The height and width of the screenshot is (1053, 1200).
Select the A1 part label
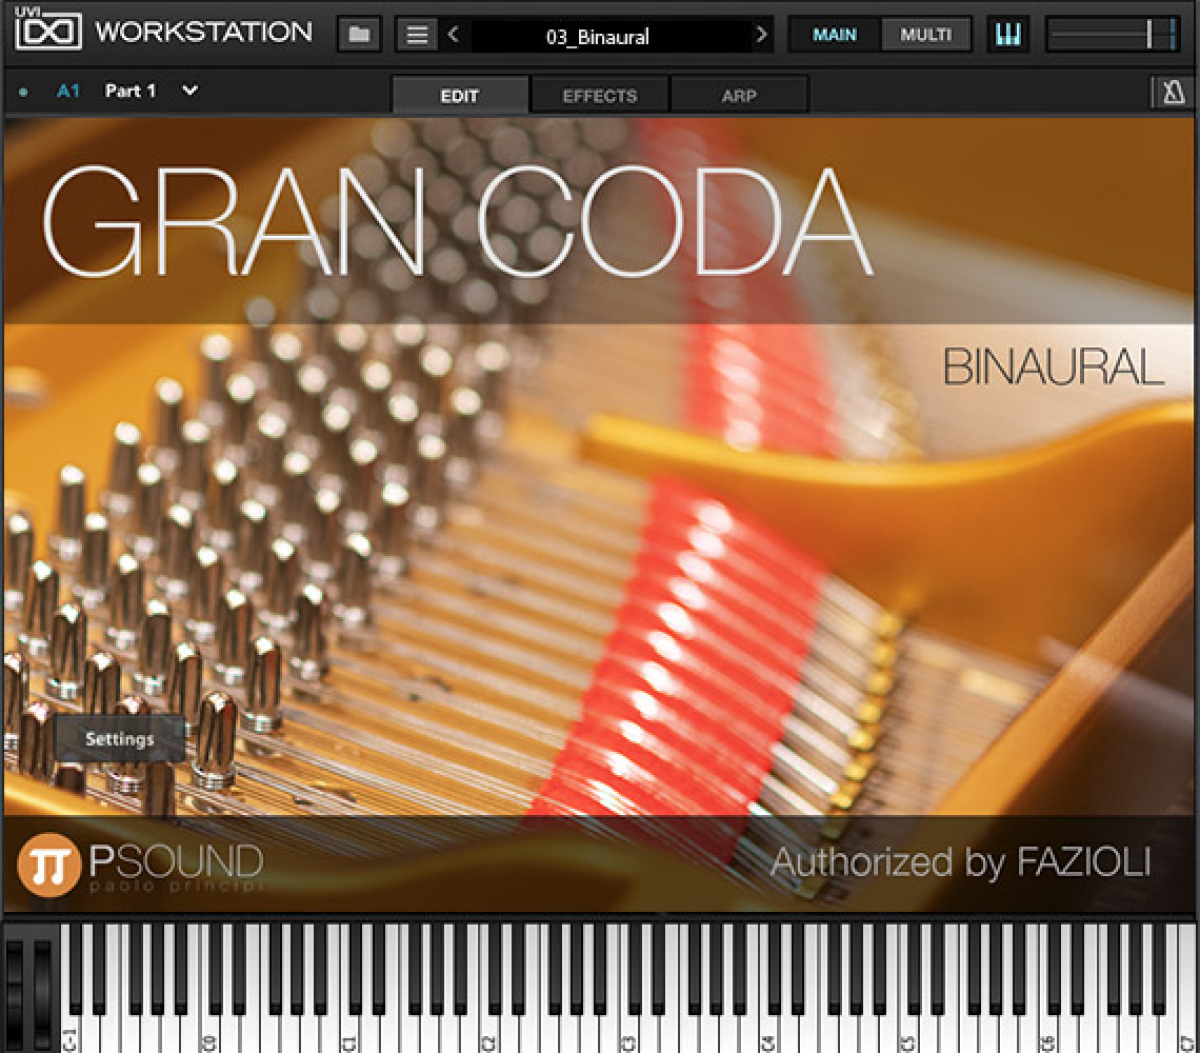pyautogui.click(x=68, y=91)
